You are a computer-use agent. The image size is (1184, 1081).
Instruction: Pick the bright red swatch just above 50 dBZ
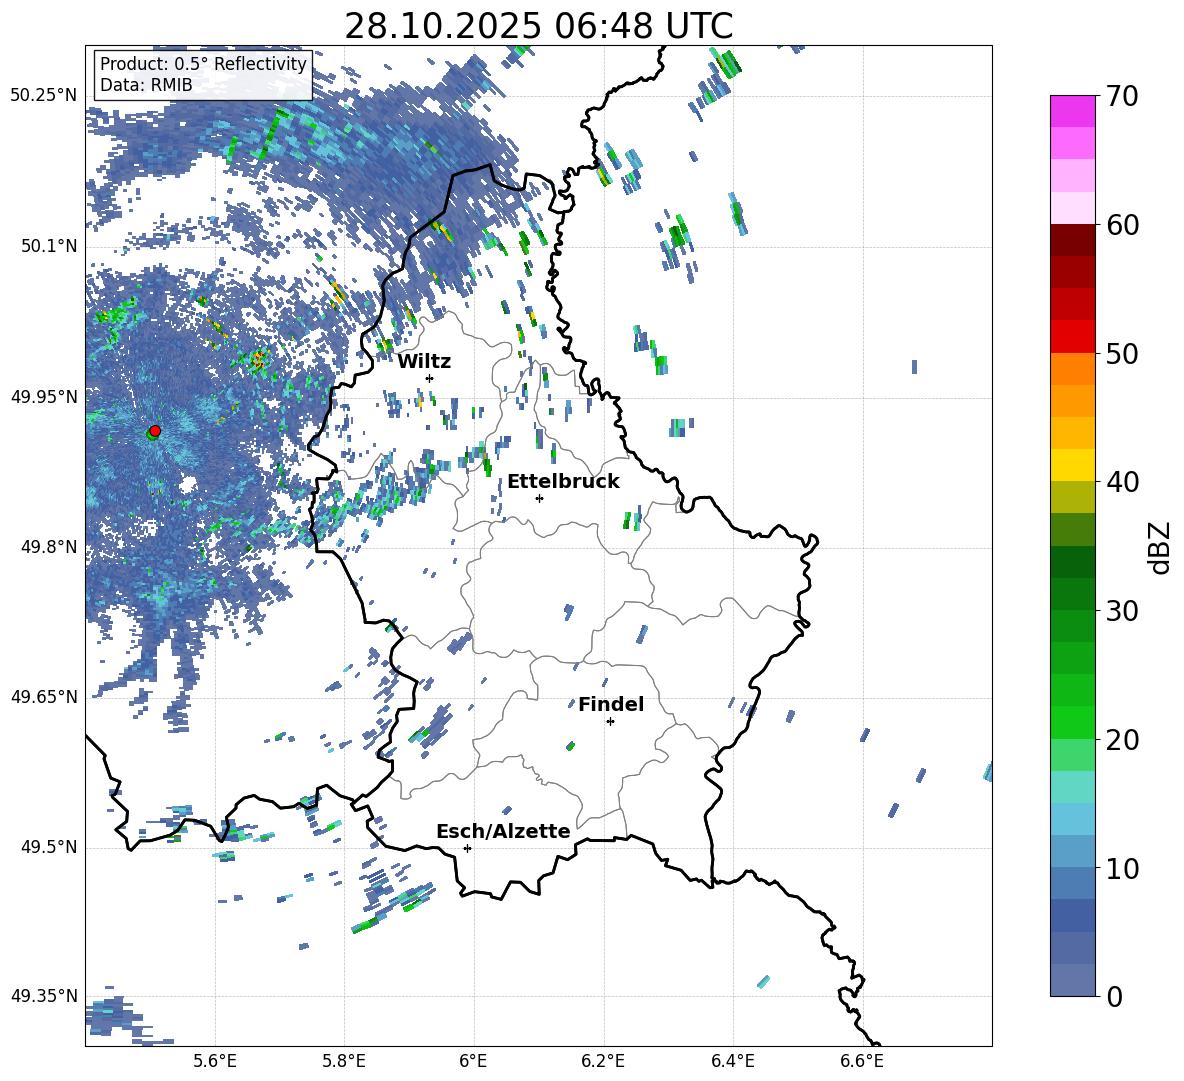1073,336
